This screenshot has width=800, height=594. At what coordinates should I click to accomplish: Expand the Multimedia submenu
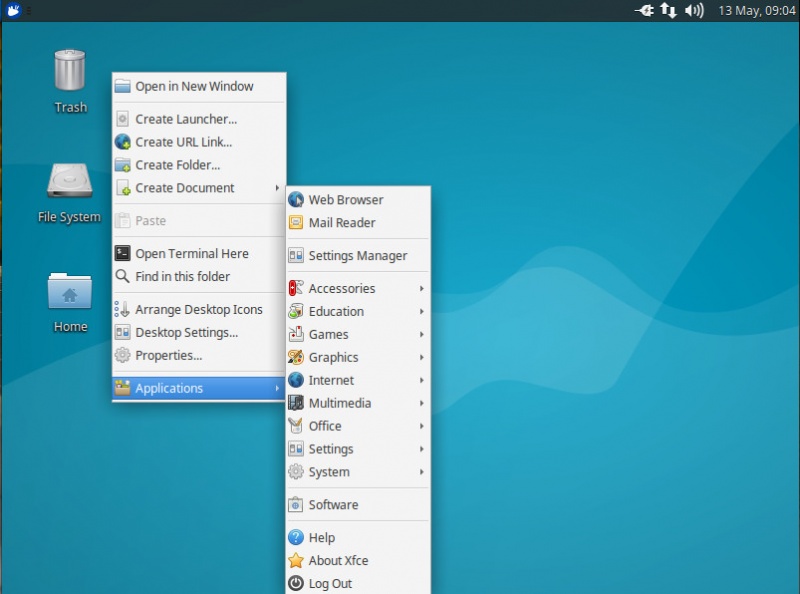coord(340,403)
